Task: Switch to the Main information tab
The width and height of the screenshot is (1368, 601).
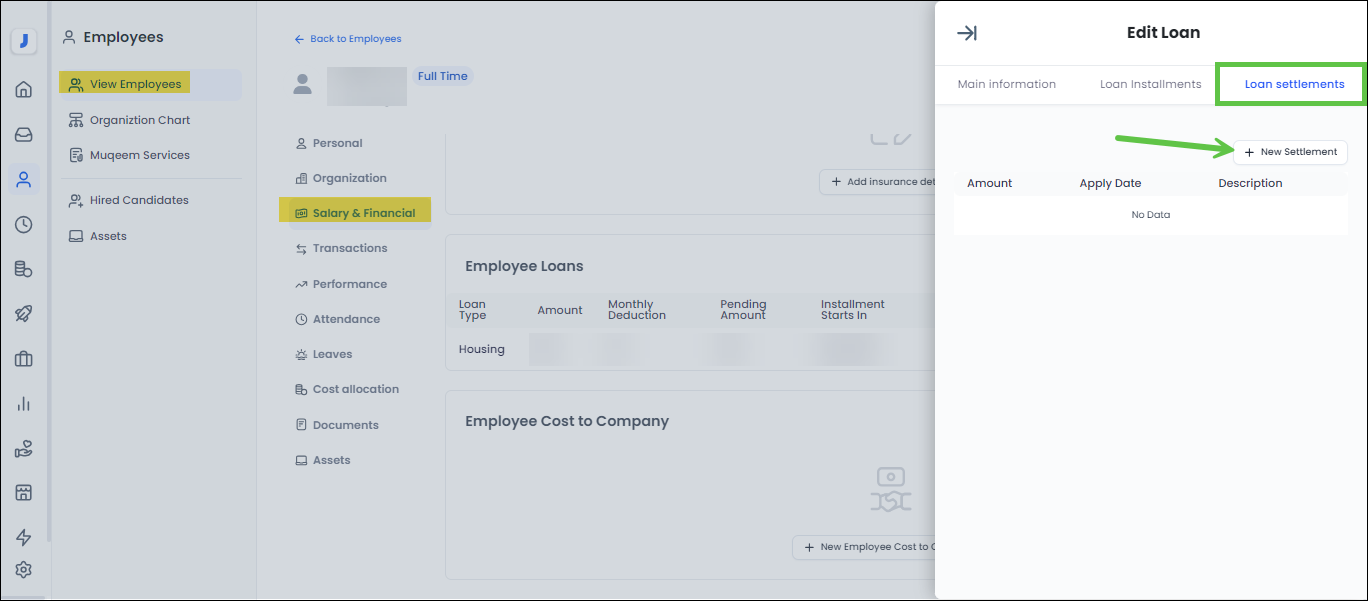Action: (1006, 84)
